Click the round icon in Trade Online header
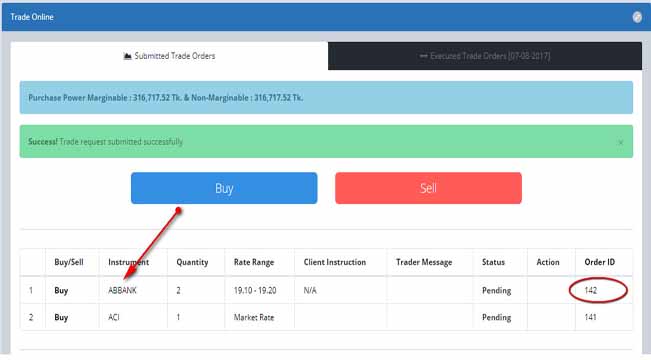 coord(637,17)
